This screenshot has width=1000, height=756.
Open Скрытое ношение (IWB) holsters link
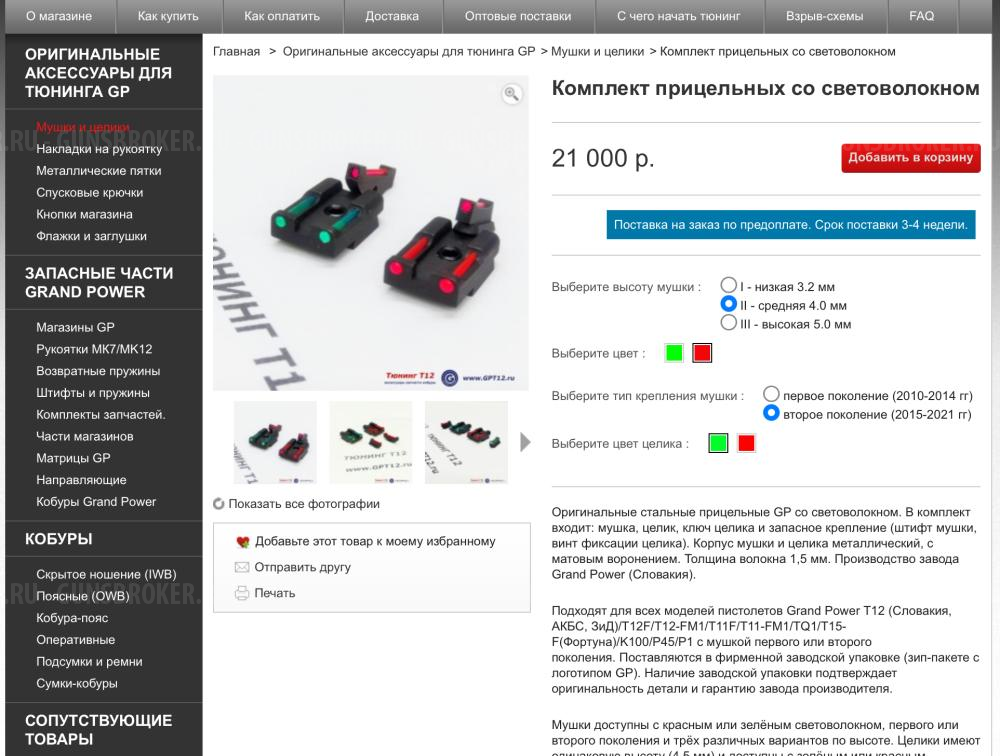pyautogui.click(x=106, y=574)
